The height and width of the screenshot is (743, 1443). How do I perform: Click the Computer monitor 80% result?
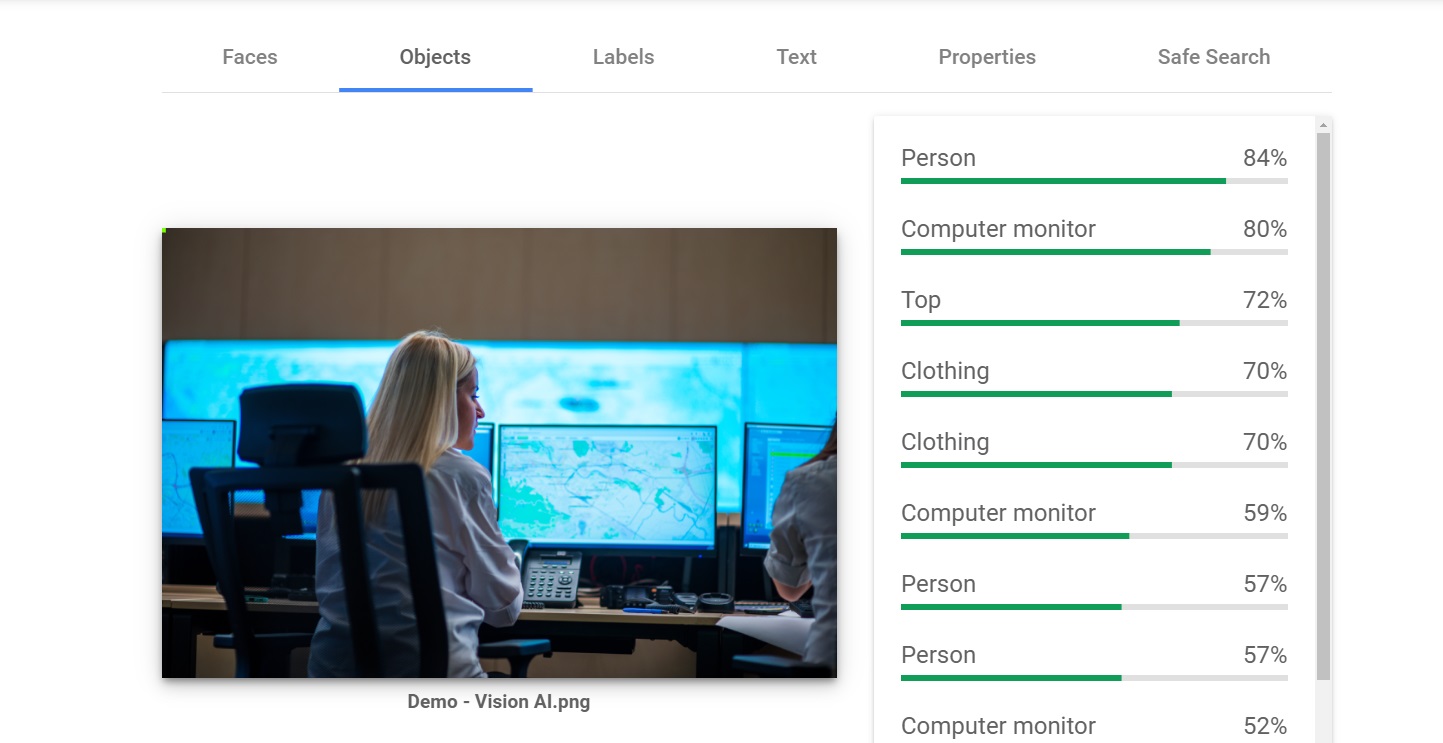(1093, 230)
